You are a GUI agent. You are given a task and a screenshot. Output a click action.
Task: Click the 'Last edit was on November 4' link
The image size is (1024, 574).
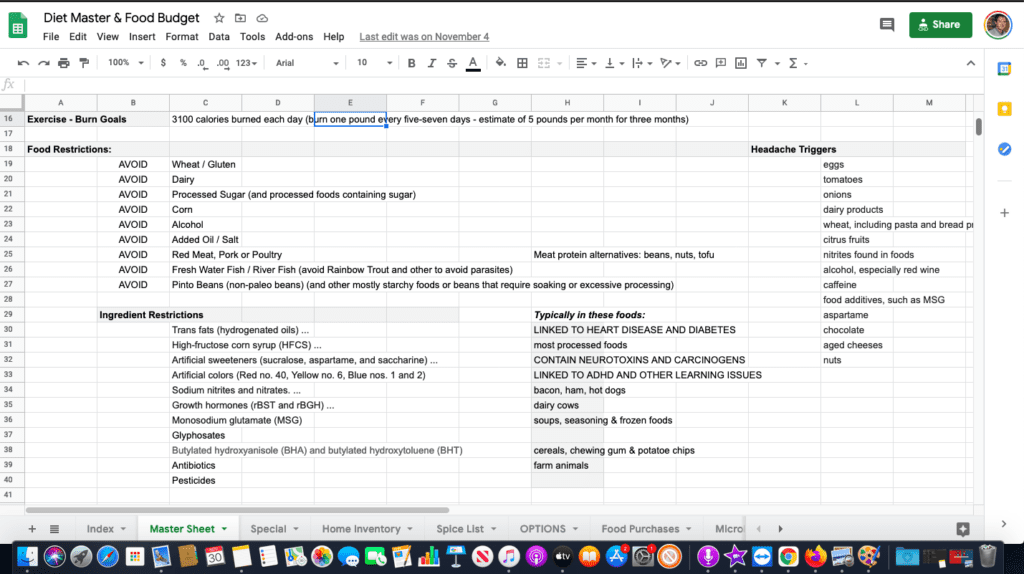point(424,37)
